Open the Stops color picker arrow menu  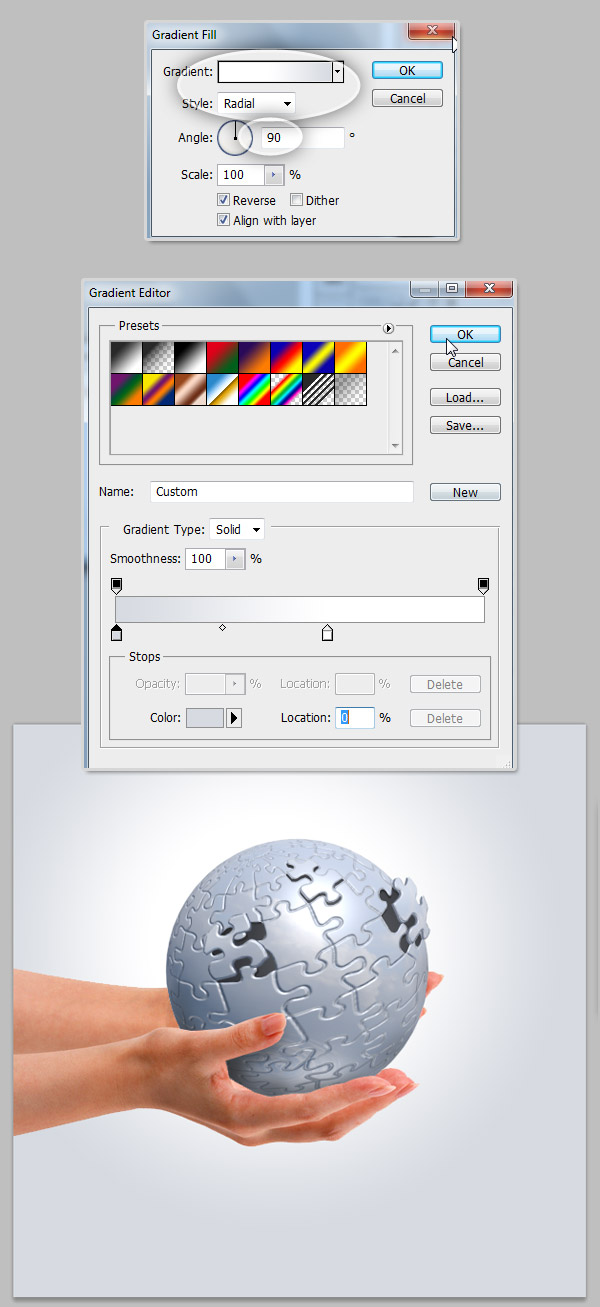click(234, 718)
